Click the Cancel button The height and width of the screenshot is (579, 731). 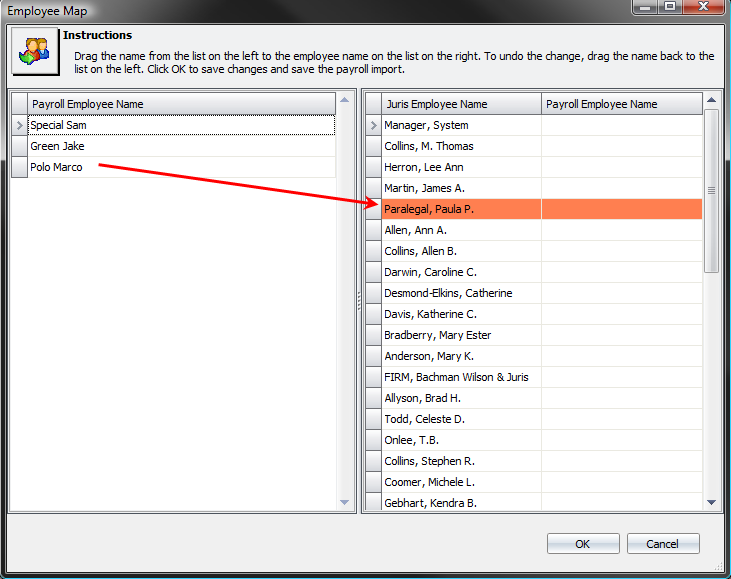(x=662, y=544)
